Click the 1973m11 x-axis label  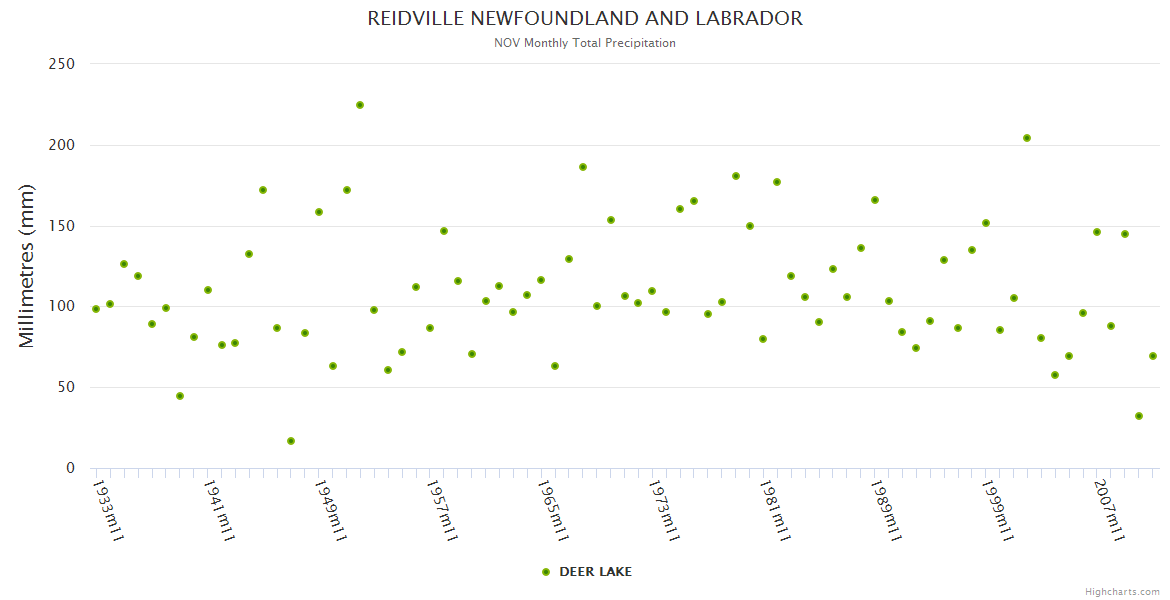click(x=663, y=510)
